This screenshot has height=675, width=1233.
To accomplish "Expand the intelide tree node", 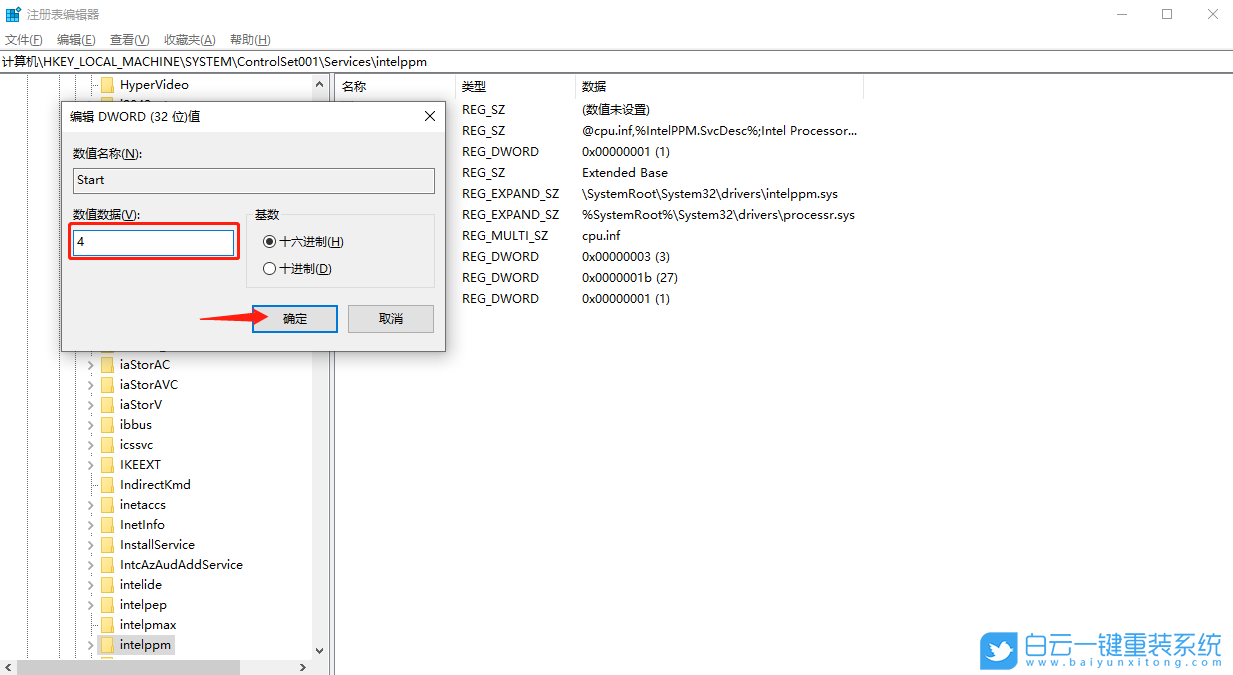I will click(x=90, y=584).
